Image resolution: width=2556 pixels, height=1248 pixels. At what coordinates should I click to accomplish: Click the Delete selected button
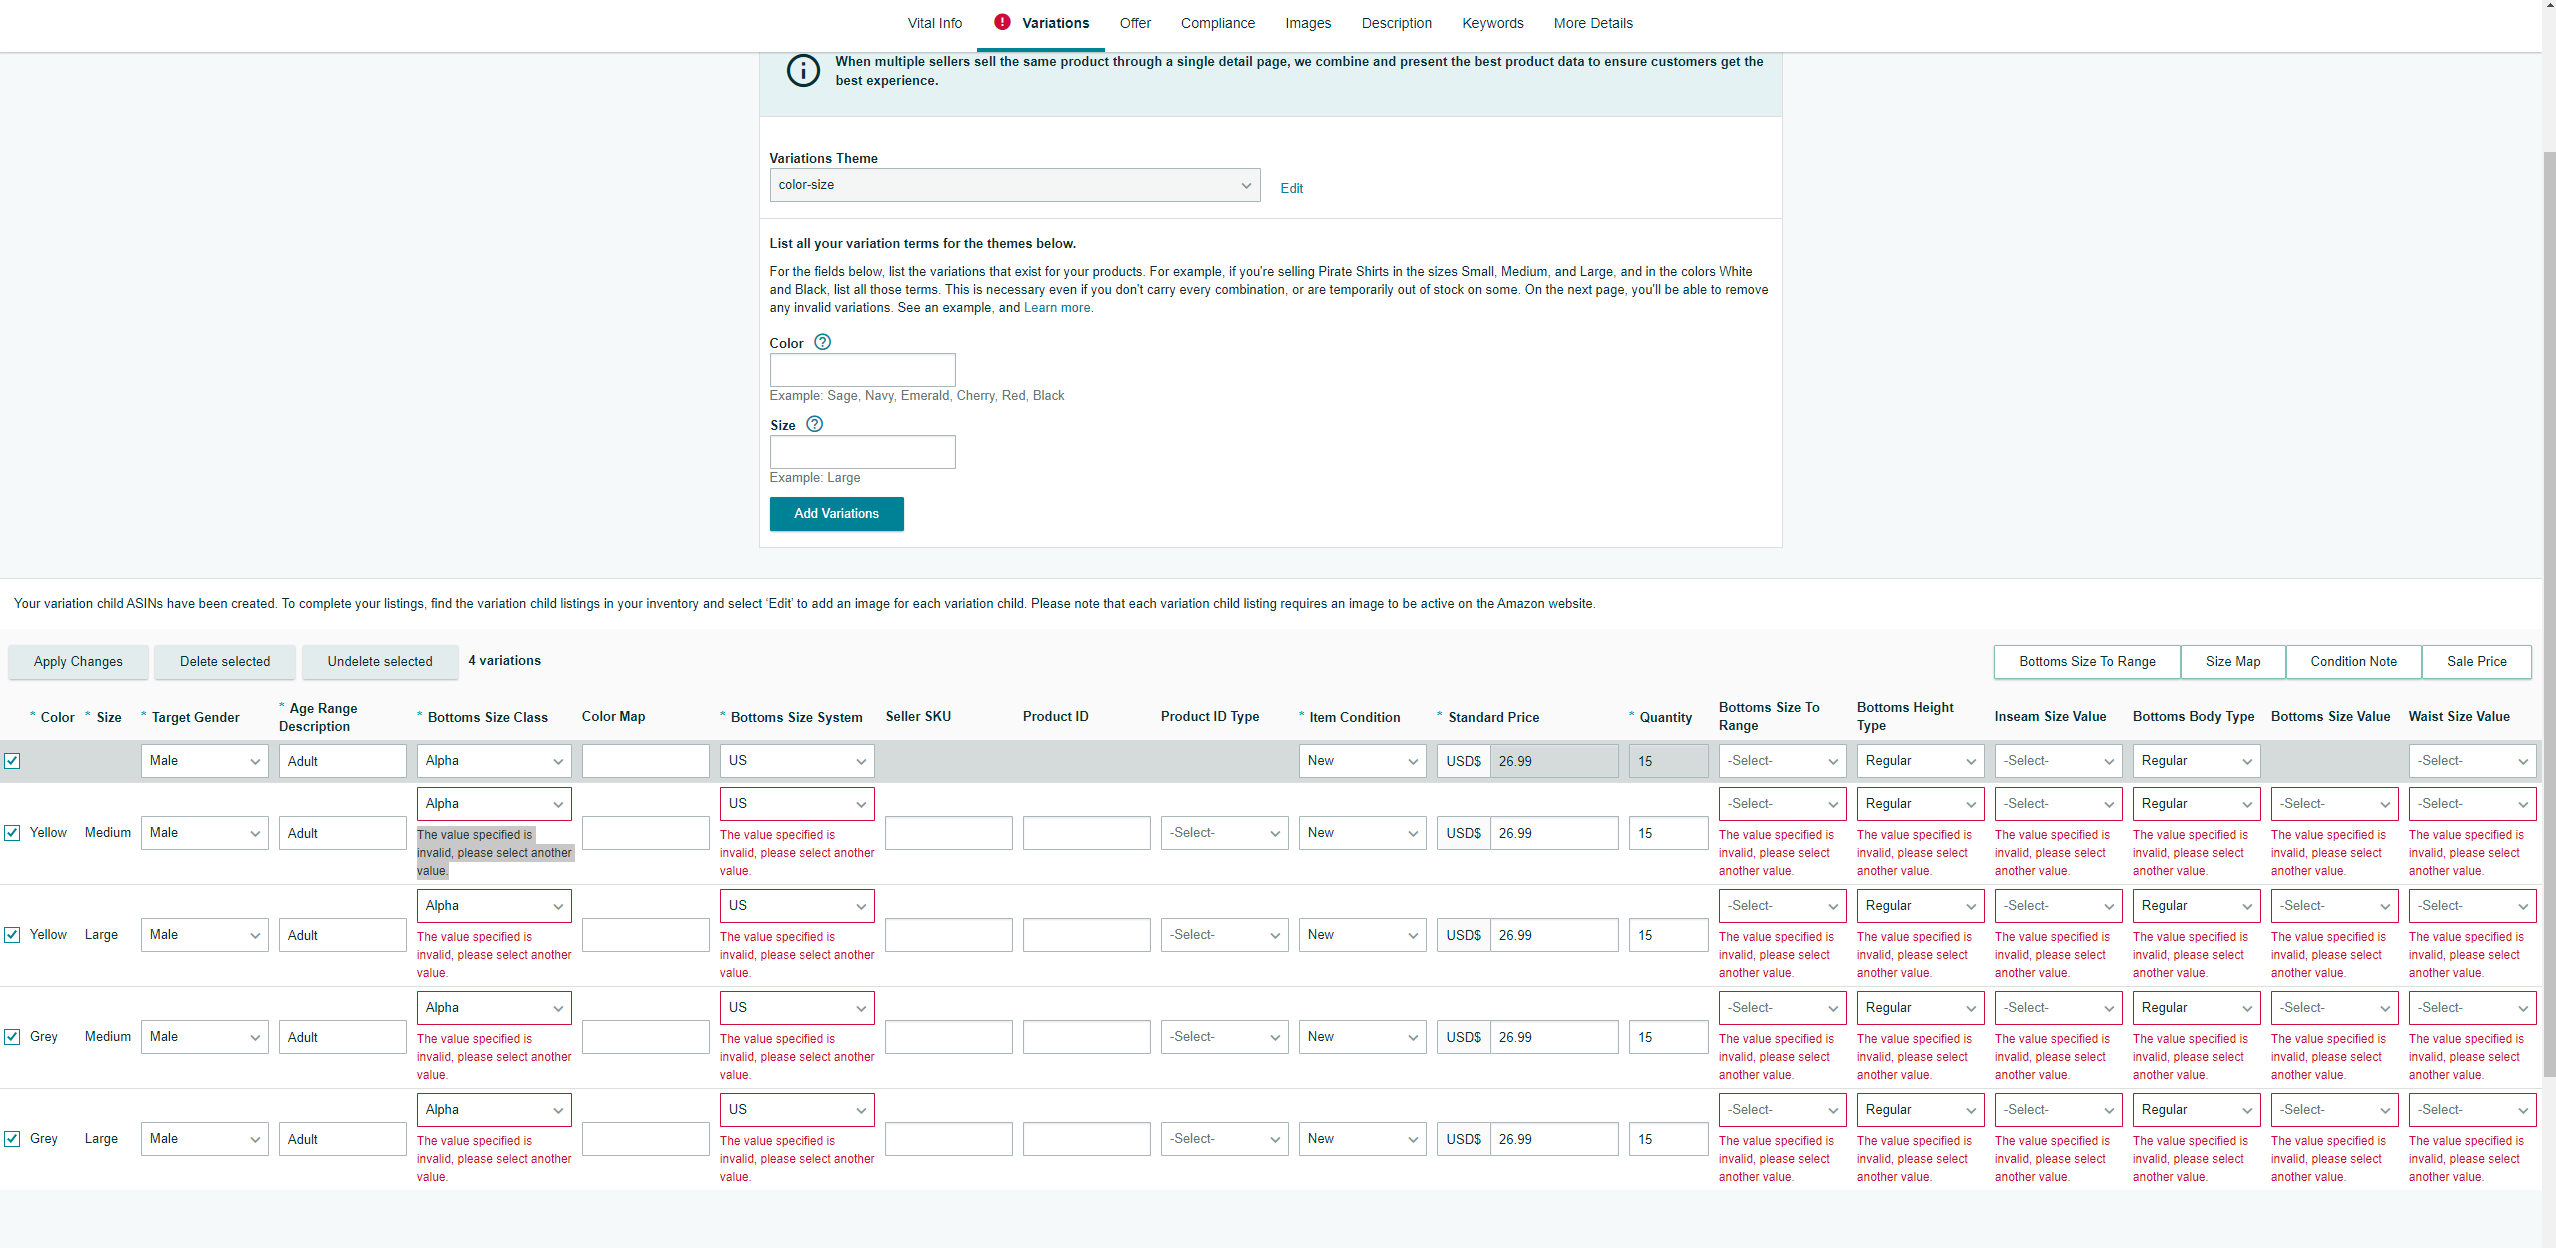click(x=225, y=662)
